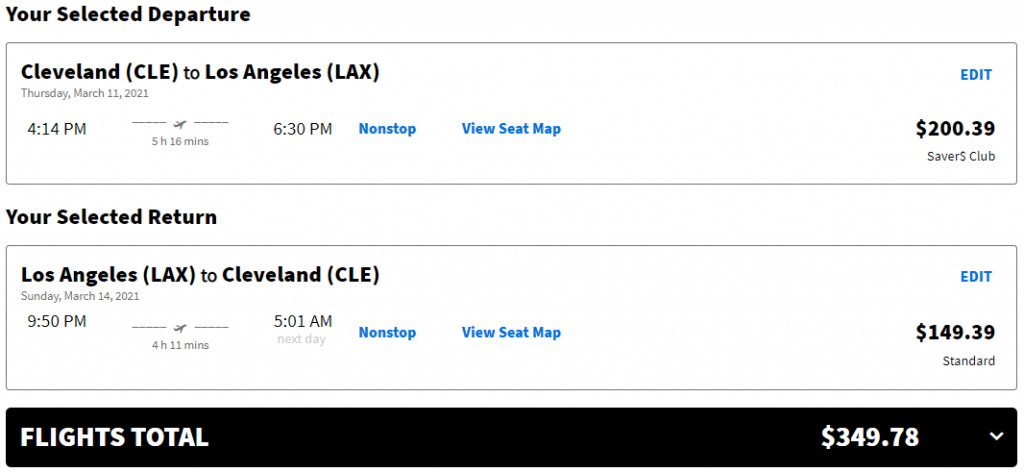Edit the Los Angeles to Cleveland return
This screenshot has width=1024, height=472.
pos(976,277)
